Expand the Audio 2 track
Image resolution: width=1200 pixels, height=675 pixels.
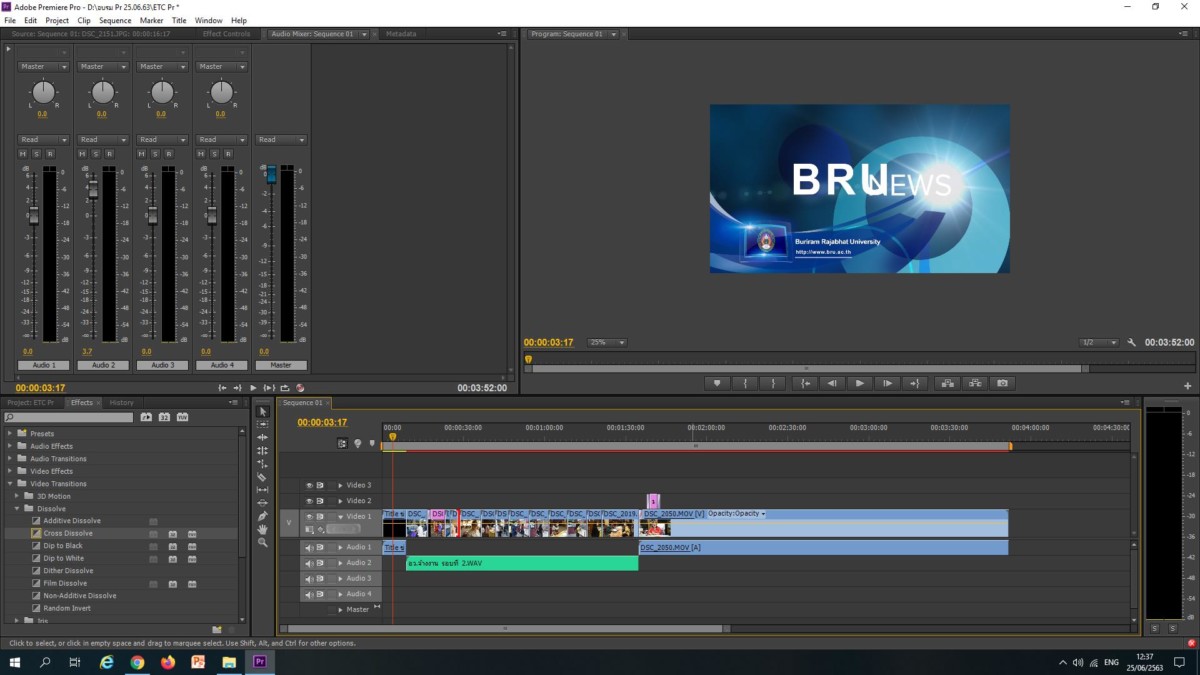tap(340, 563)
